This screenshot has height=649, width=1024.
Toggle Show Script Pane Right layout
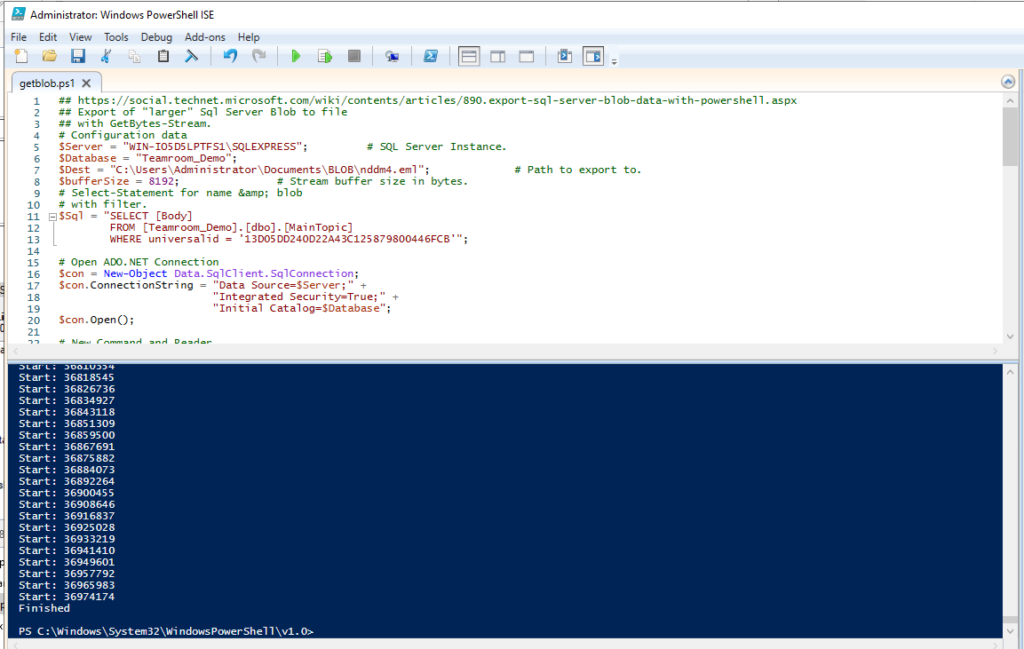[497, 55]
